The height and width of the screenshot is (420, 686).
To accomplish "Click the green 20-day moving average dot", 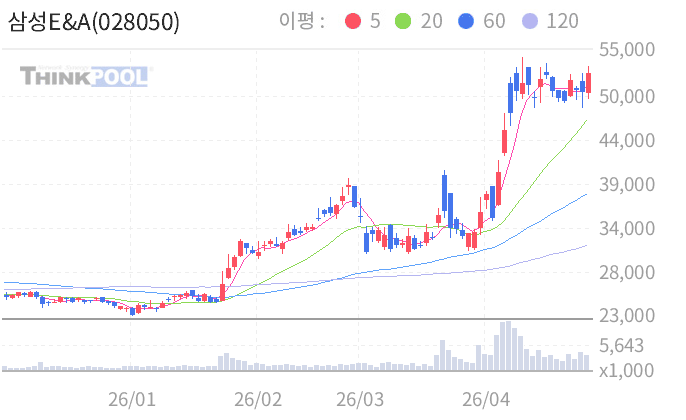I will (x=403, y=21).
